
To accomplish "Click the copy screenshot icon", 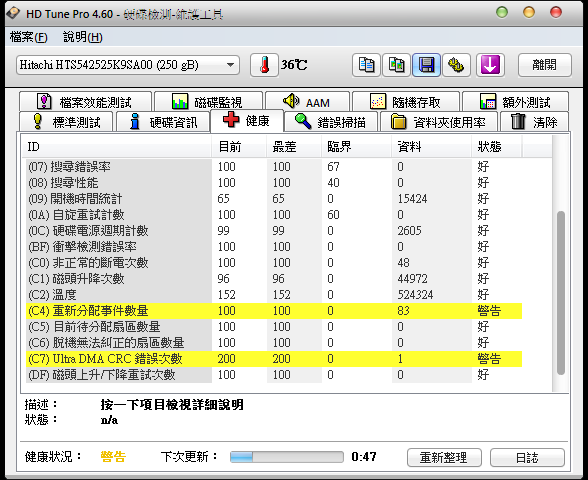I will coord(396,65).
